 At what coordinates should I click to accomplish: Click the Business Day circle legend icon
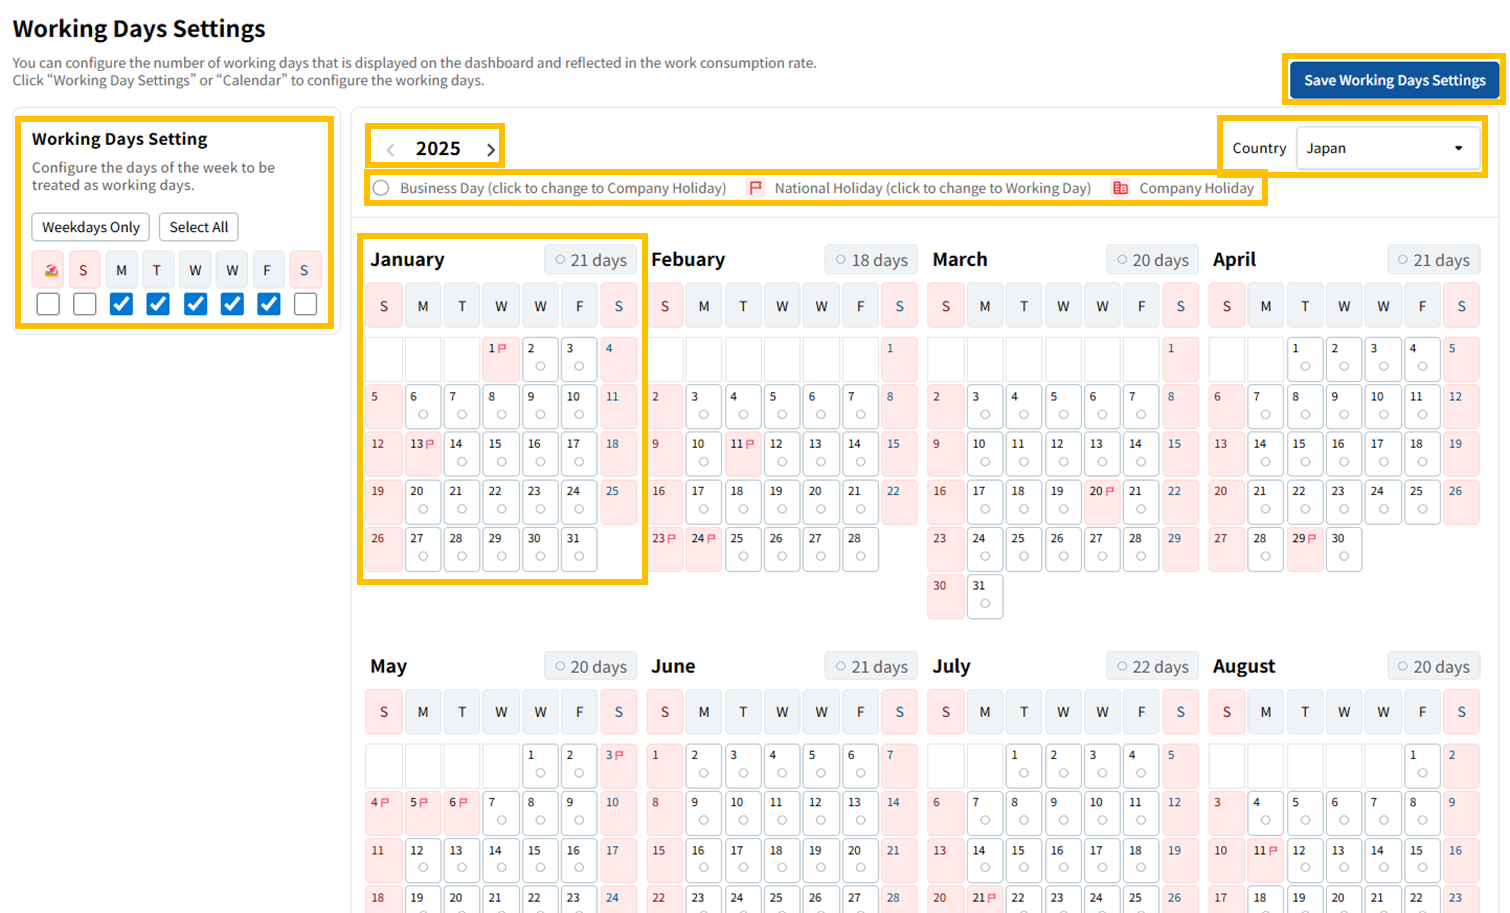point(381,188)
